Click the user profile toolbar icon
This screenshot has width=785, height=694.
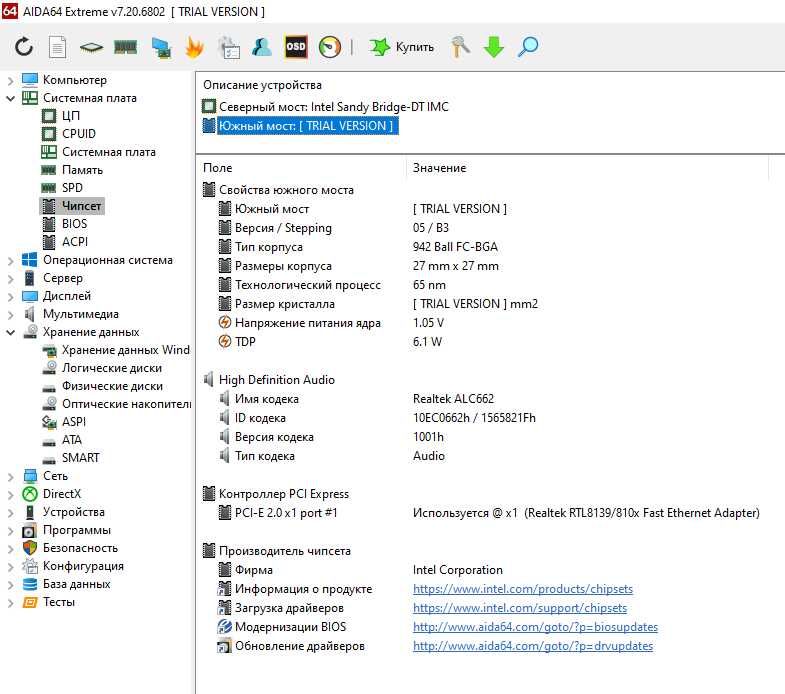[261, 47]
